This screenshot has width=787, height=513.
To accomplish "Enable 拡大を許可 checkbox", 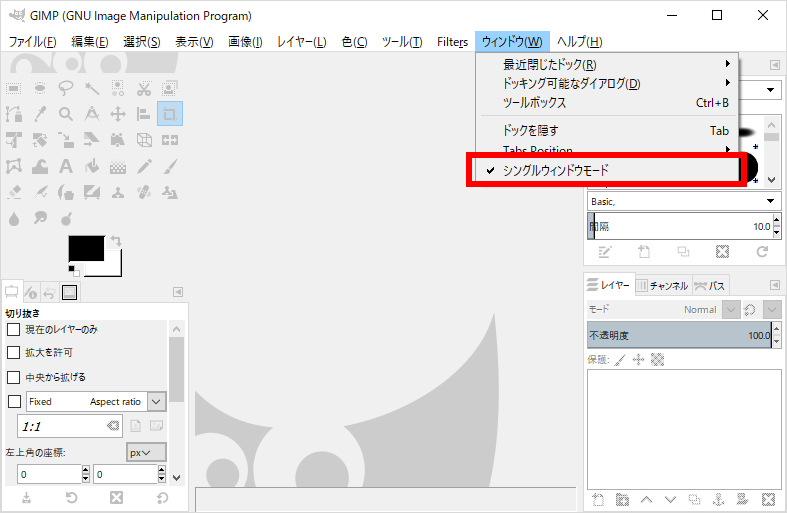I will [x=14, y=353].
